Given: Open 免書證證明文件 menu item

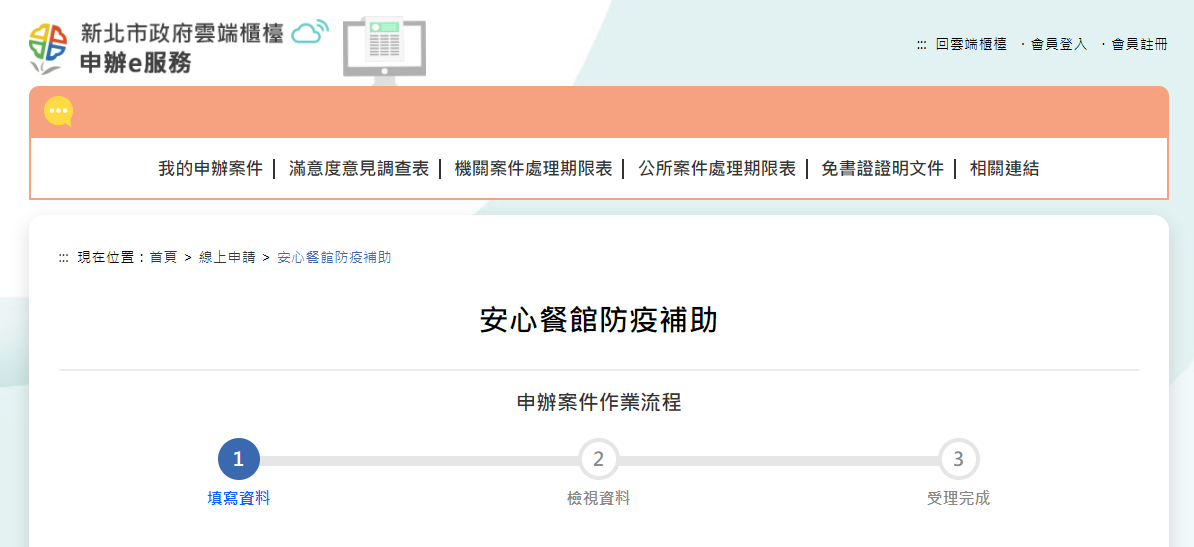Looking at the screenshot, I should (883, 169).
